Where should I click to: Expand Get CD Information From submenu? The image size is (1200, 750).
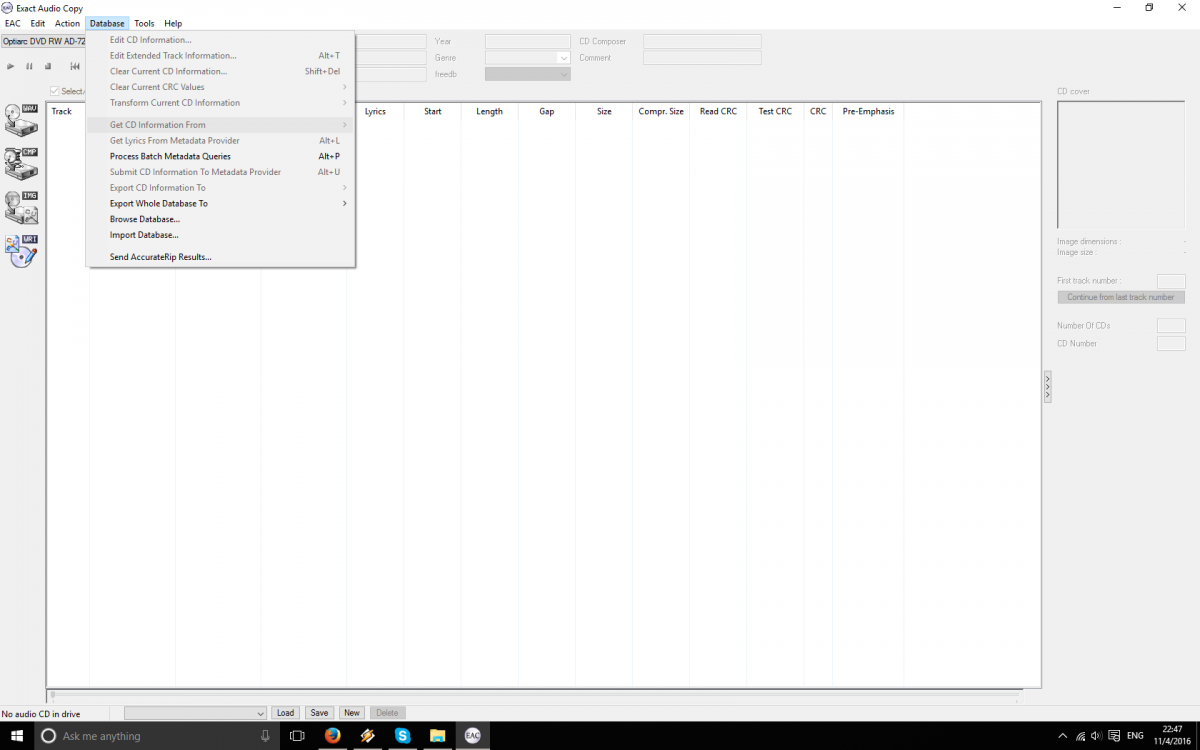(219, 125)
